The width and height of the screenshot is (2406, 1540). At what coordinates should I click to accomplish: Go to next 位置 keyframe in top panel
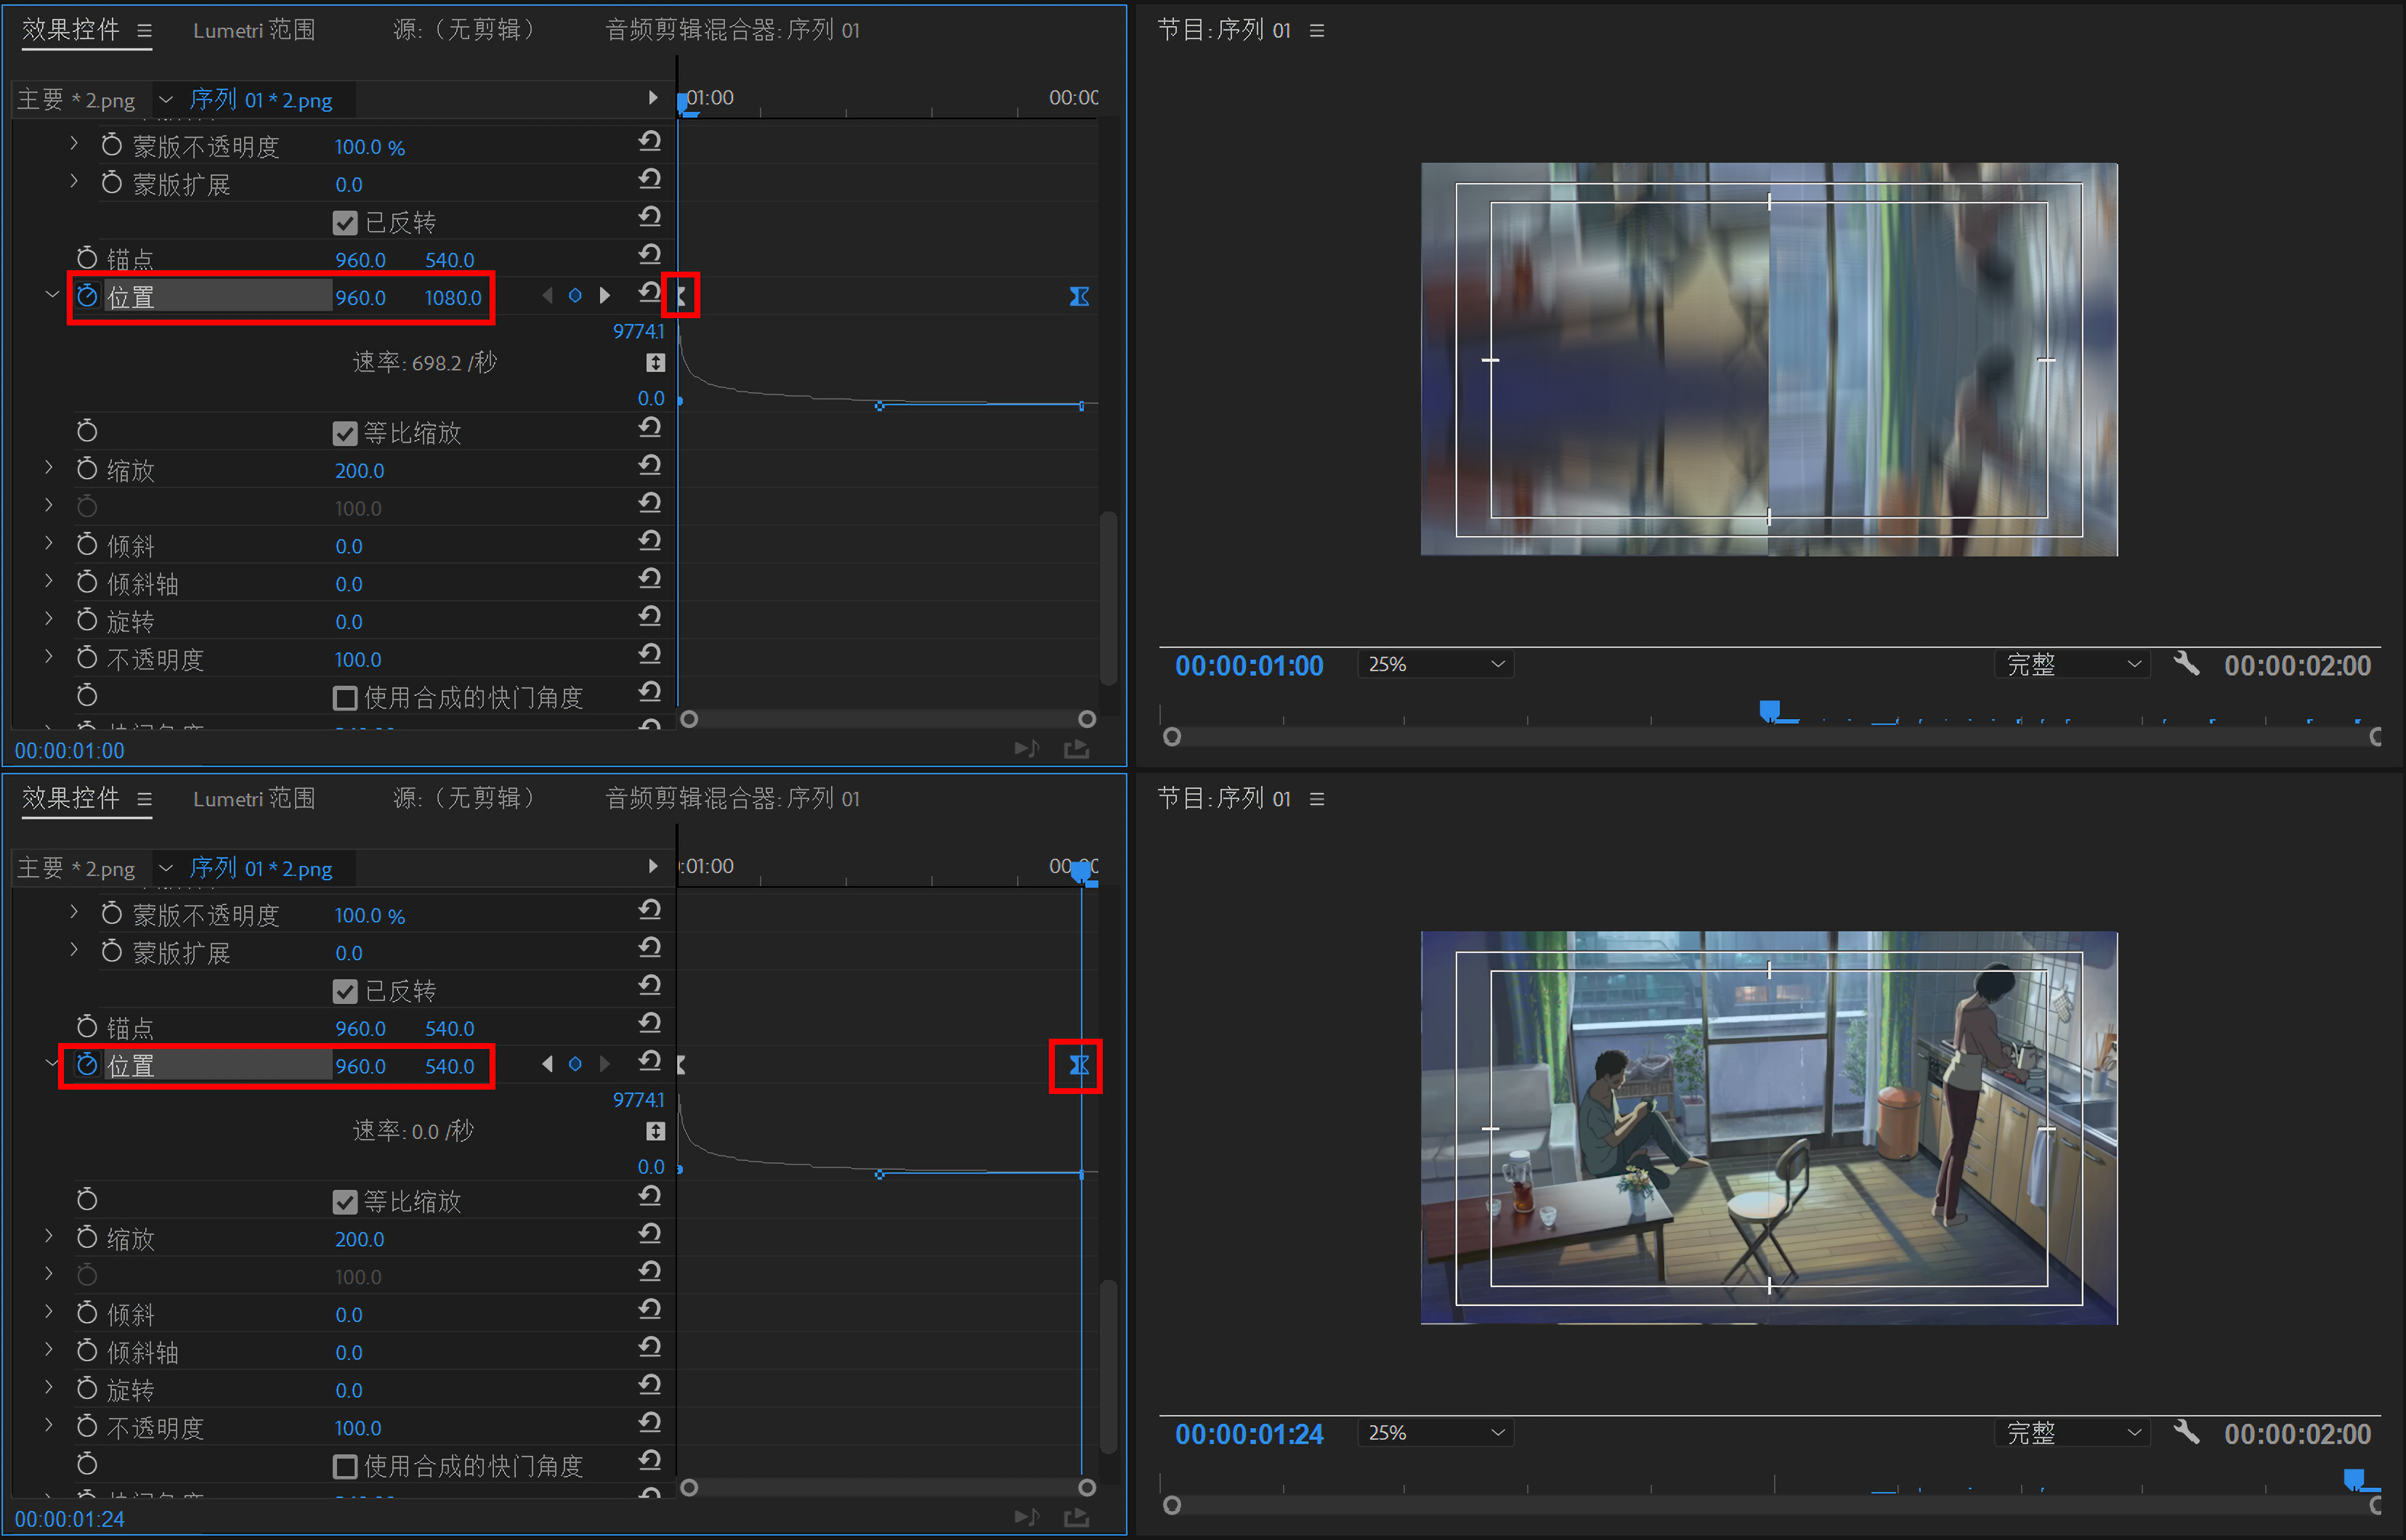(604, 296)
